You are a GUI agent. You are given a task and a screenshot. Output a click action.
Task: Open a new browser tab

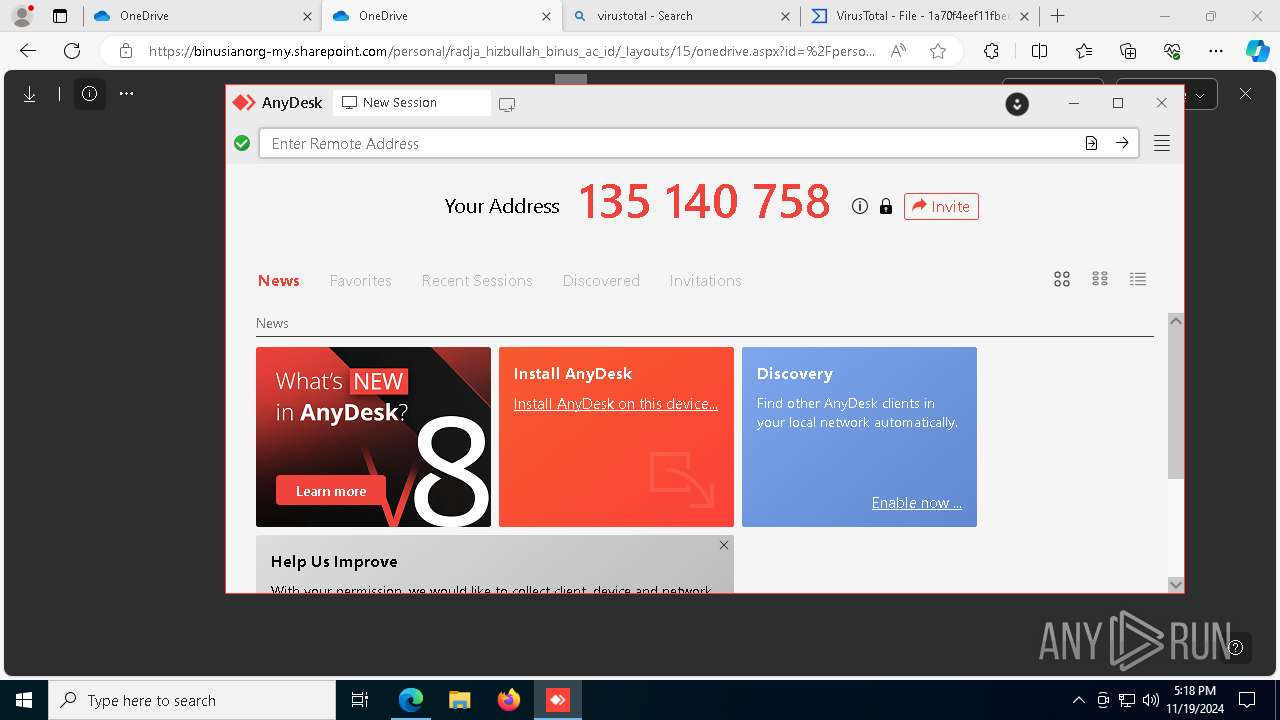coord(1057,16)
